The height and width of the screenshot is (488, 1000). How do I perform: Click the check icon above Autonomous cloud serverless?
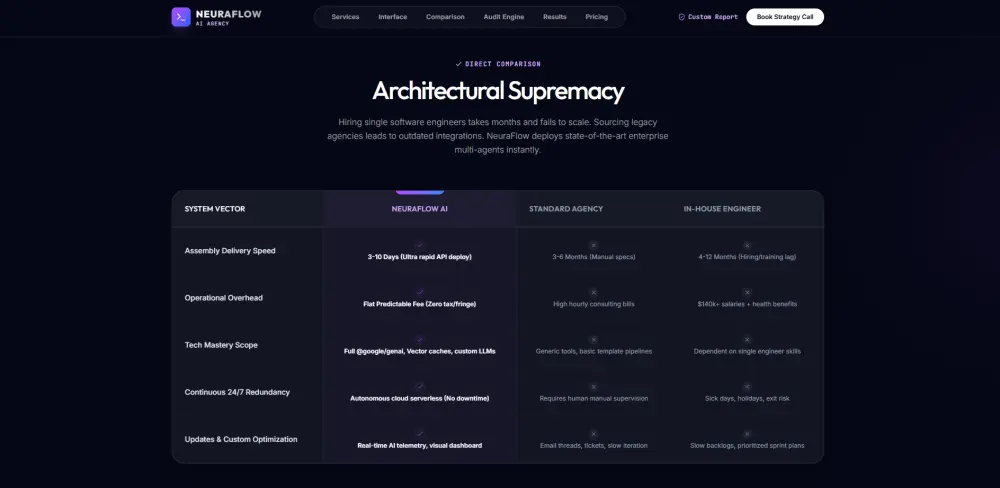click(x=420, y=387)
